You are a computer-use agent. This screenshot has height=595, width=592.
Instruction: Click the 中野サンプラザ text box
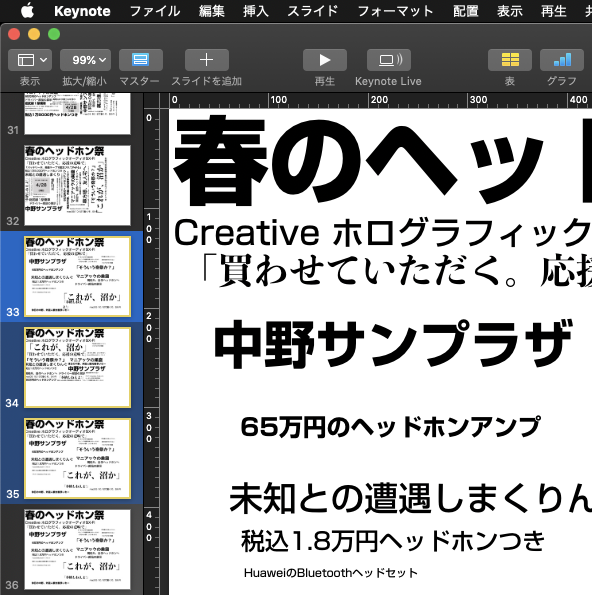click(393, 344)
